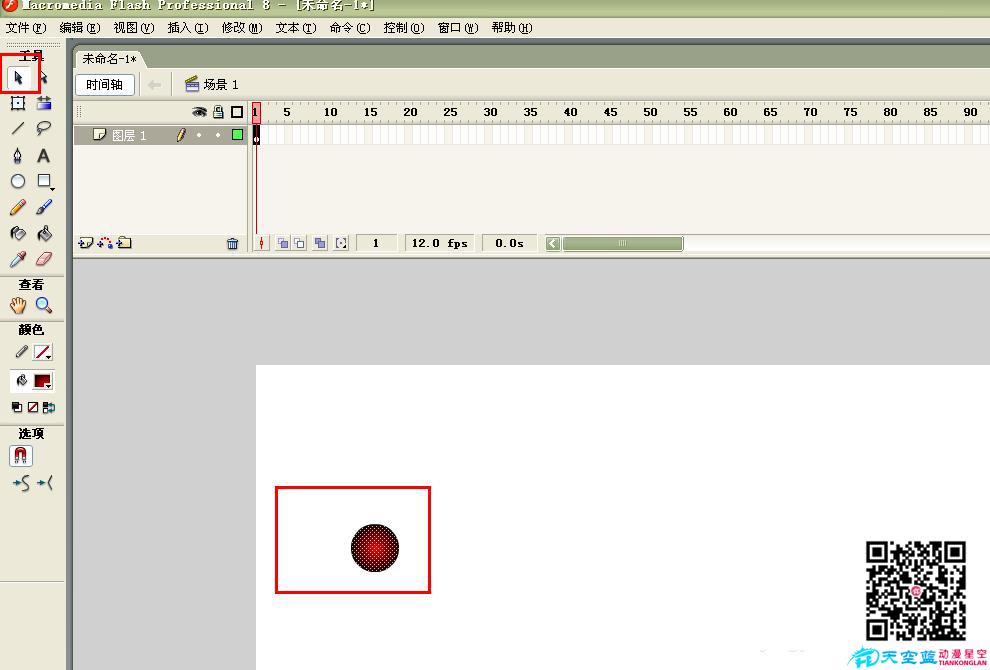Image resolution: width=990 pixels, height=670 pixels.
Task: Click the Smooth option icon
Action: point(21,484)
